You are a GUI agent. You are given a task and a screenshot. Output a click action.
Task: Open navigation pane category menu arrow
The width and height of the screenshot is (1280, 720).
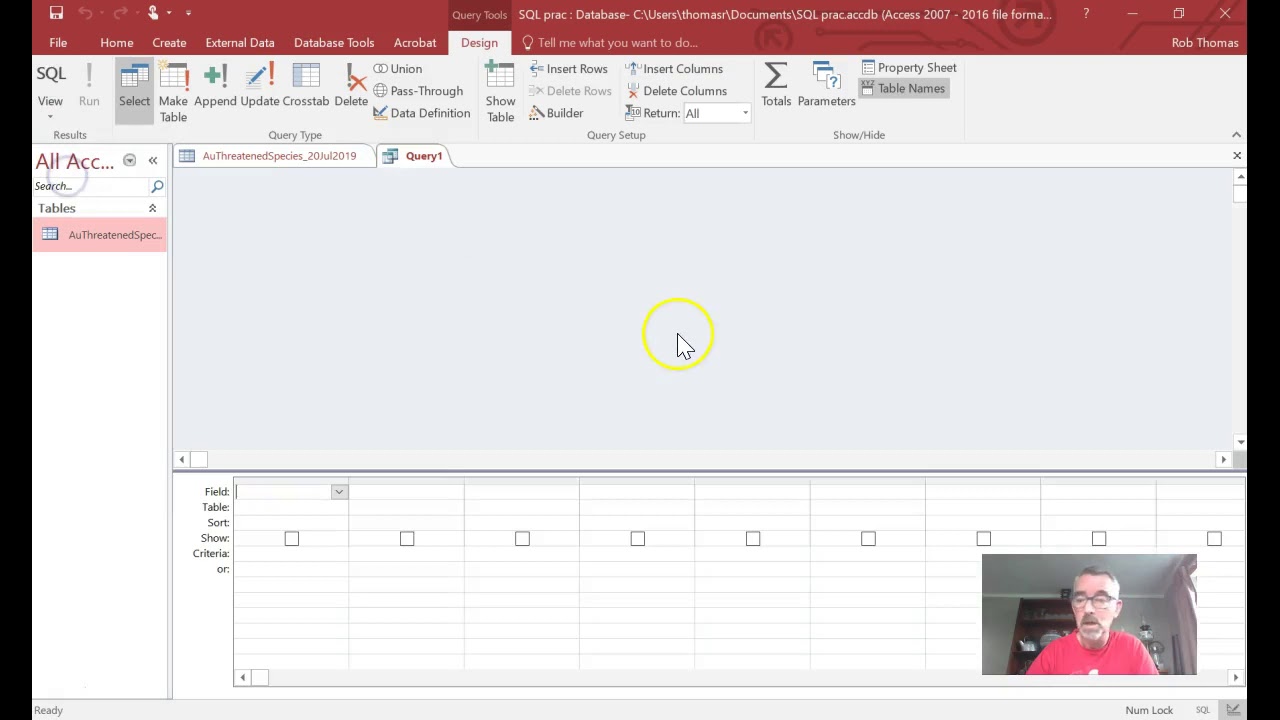point(129,161)
